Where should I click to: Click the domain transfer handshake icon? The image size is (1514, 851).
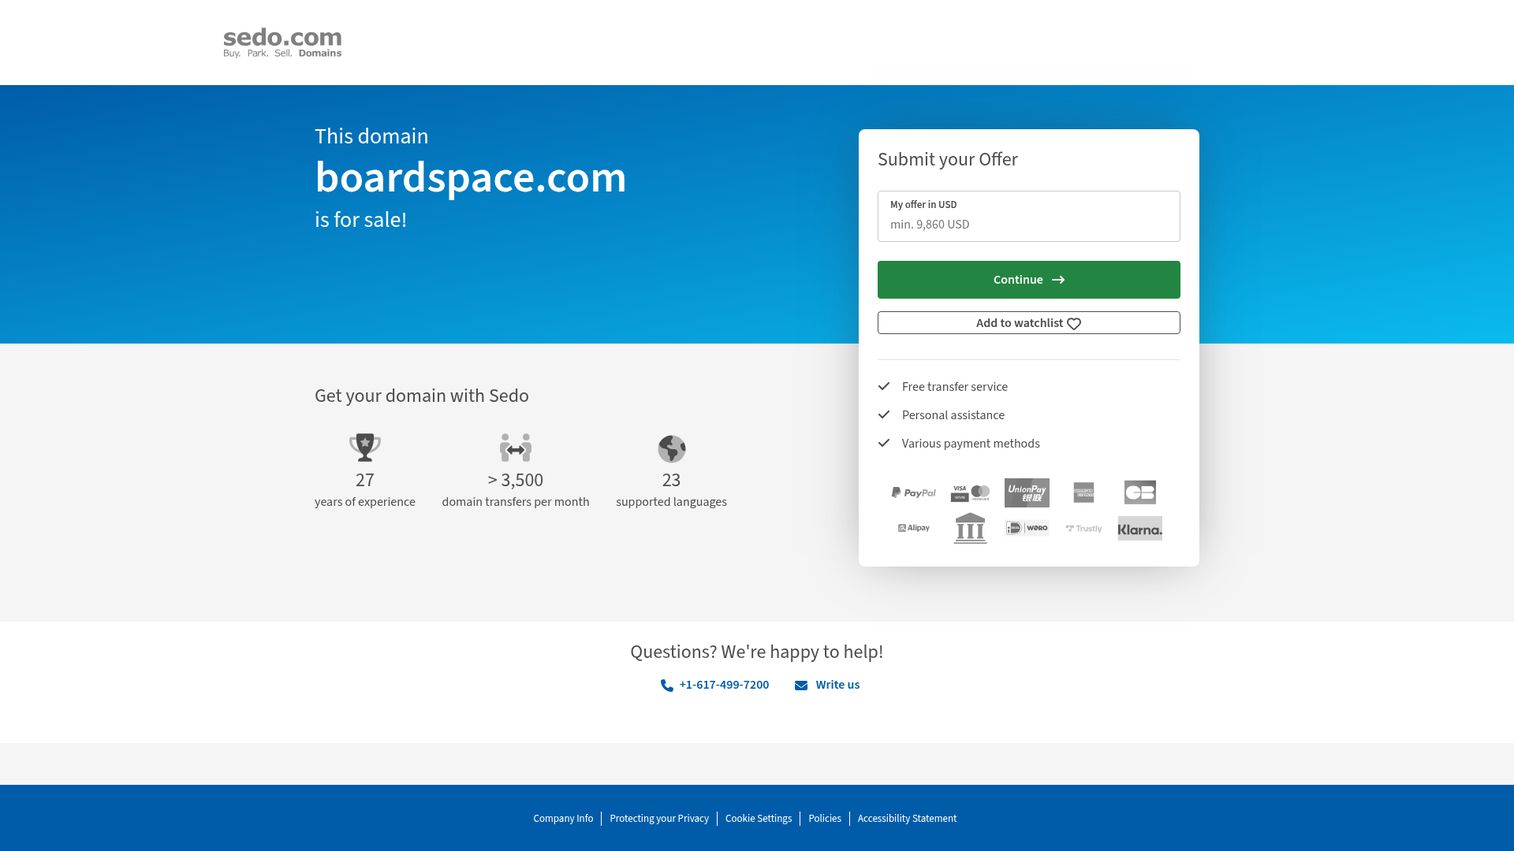click(x=516, y=447)
